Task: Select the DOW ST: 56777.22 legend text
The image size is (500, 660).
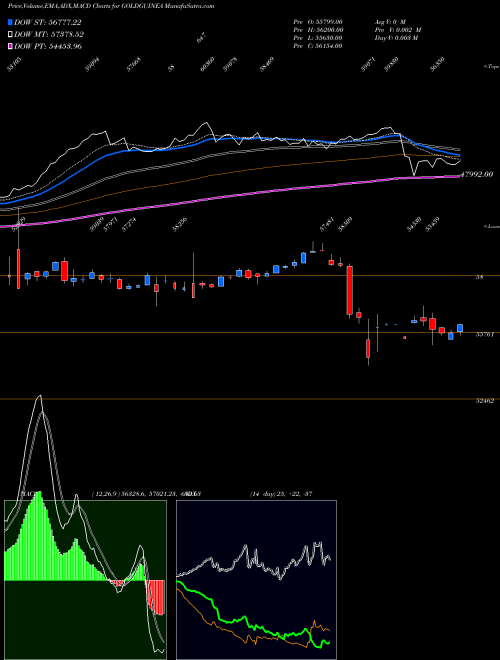Action: (x=48, y=22)
